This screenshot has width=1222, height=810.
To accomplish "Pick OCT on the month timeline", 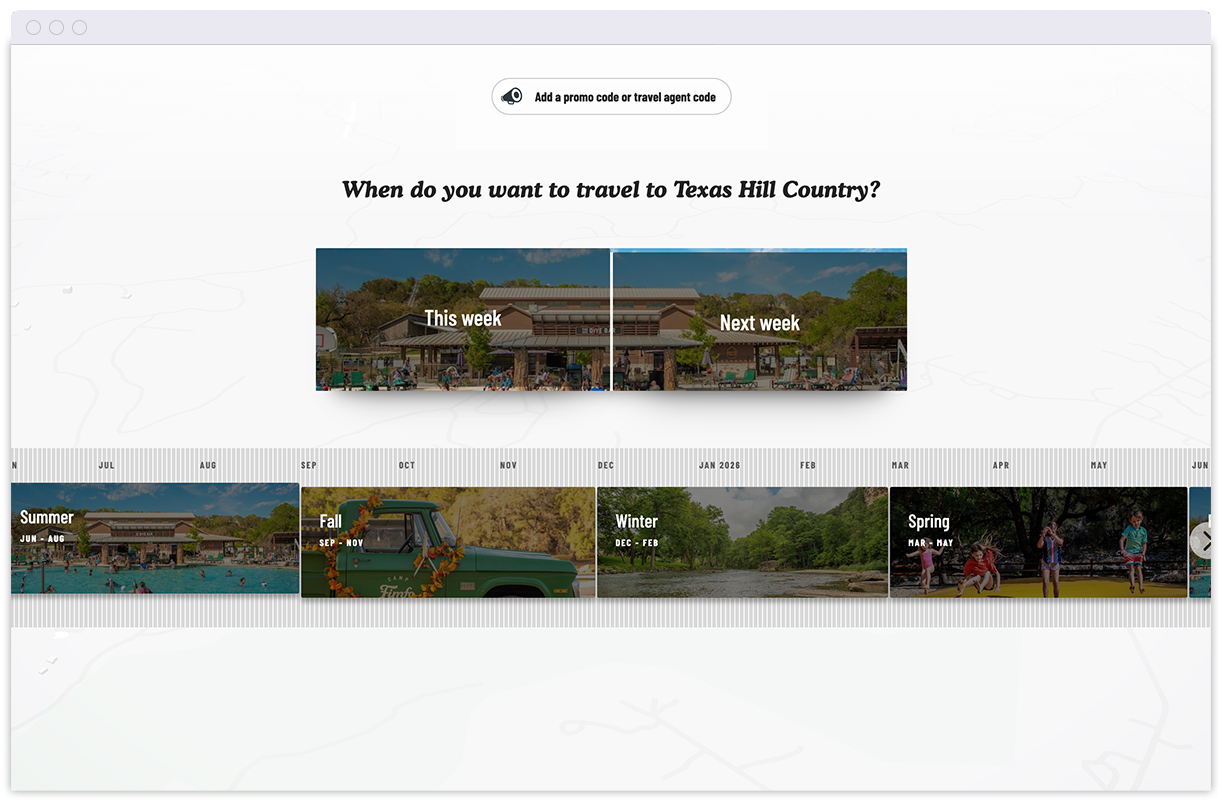I will [407, 465].
